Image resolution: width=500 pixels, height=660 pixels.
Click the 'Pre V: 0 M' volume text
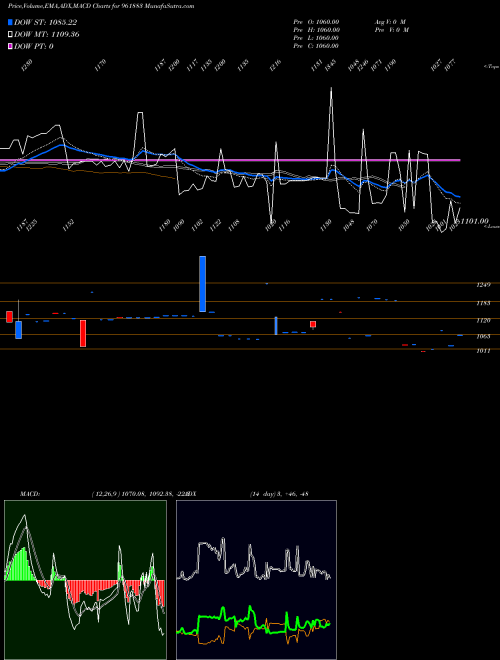(391, 30)
